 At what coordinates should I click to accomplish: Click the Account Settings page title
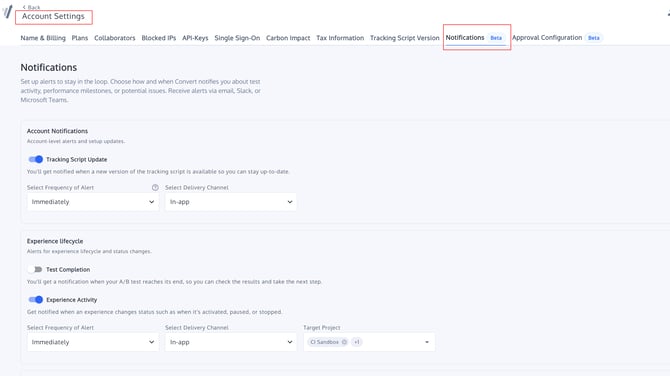point(53,16)
